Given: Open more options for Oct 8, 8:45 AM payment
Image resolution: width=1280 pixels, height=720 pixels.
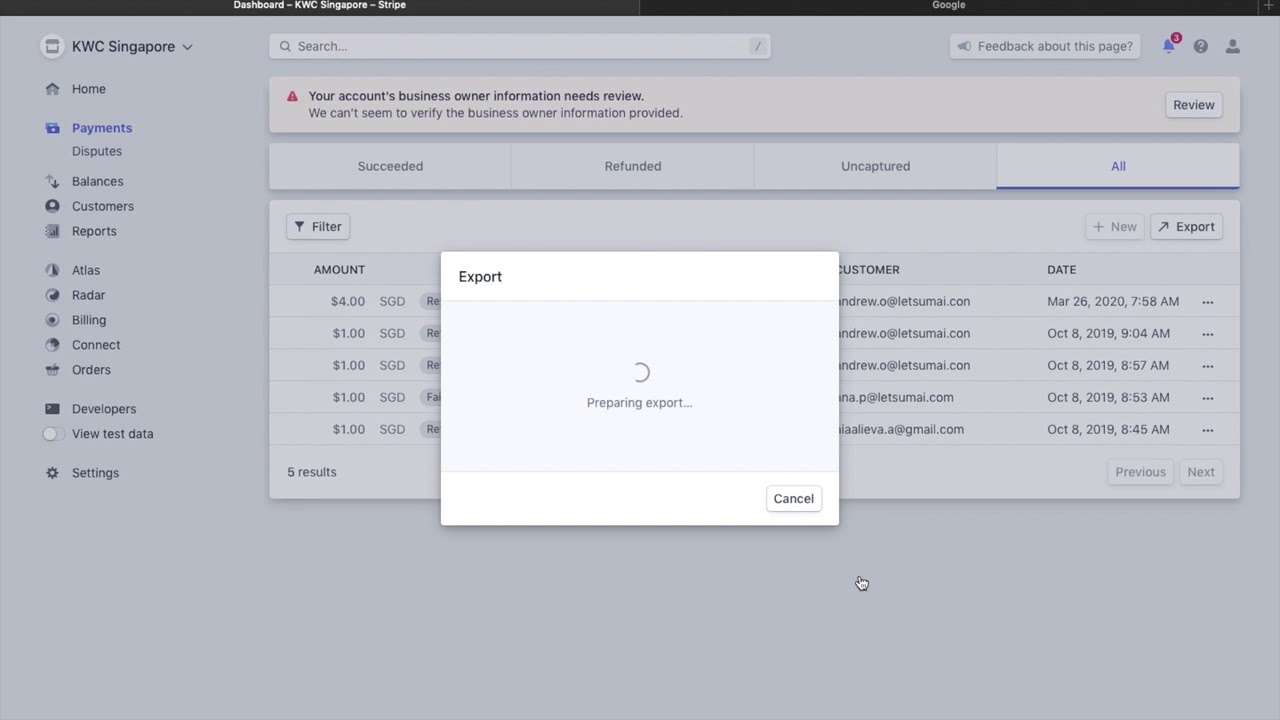Looking at the screenshot, I should 1207,429.
